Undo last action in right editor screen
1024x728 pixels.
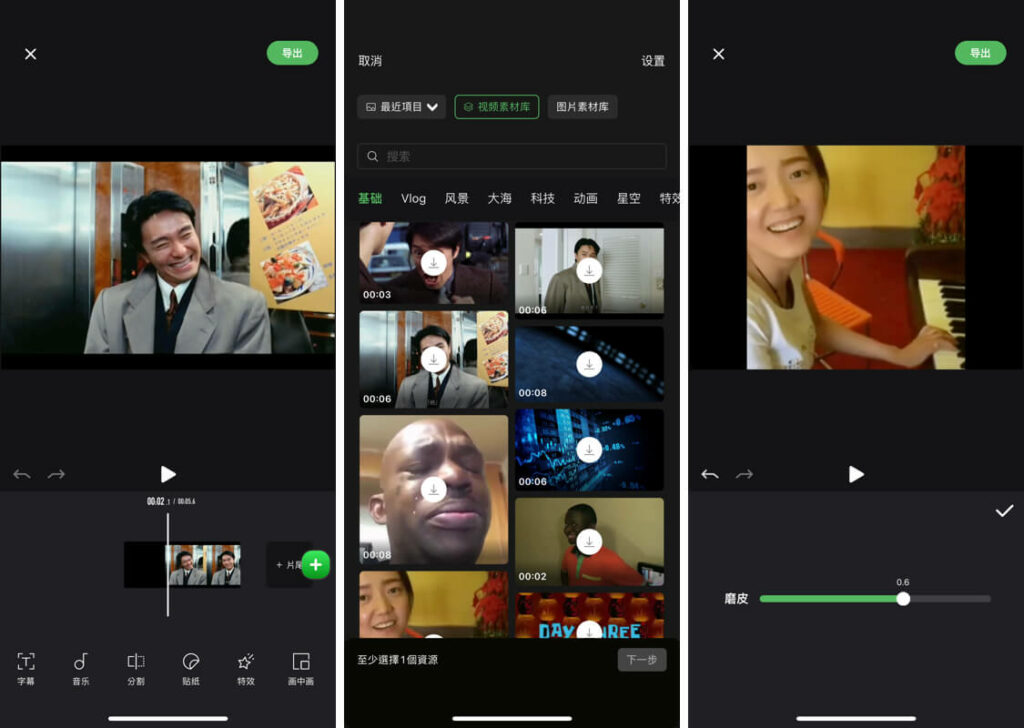[x=710, y=474]
